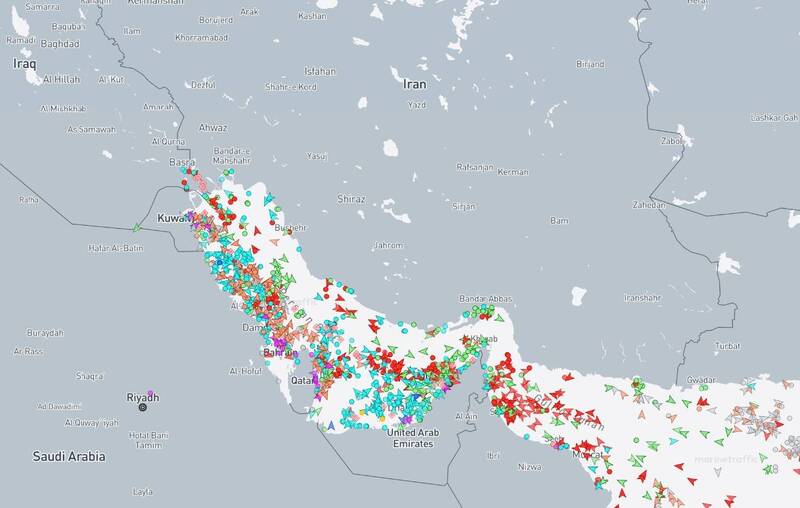
Task: Click the Baghdad city label
Action: pyautogui.click(x=60, y=44)
